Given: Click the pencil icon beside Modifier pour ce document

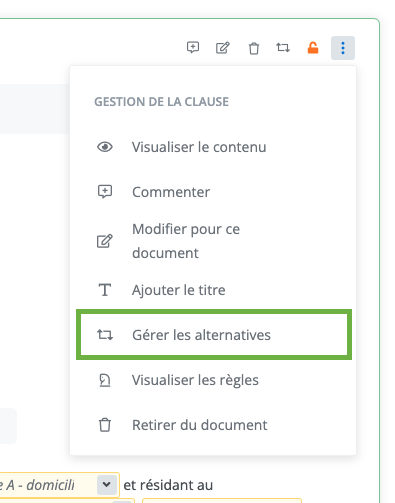Looking at the screenshot, I should [x=105, y=241].
